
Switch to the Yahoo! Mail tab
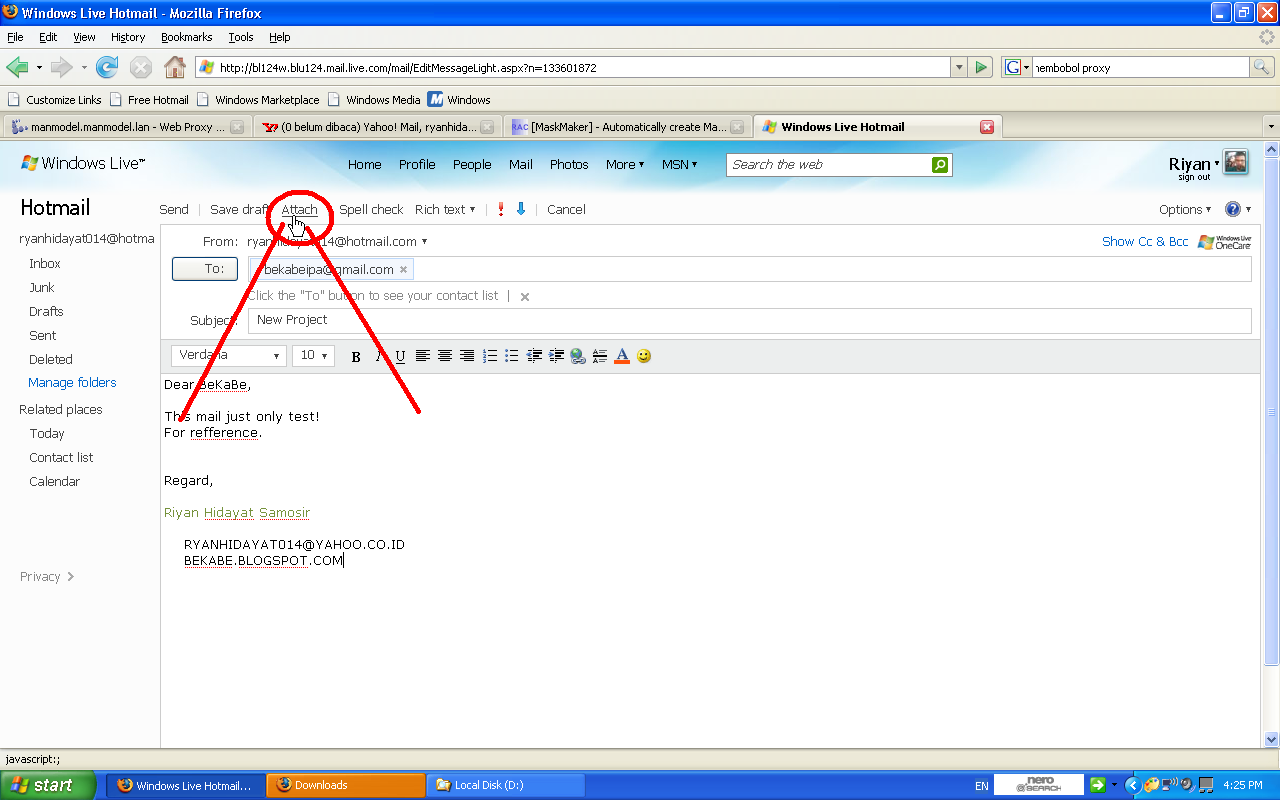click(x=377, y=127)
